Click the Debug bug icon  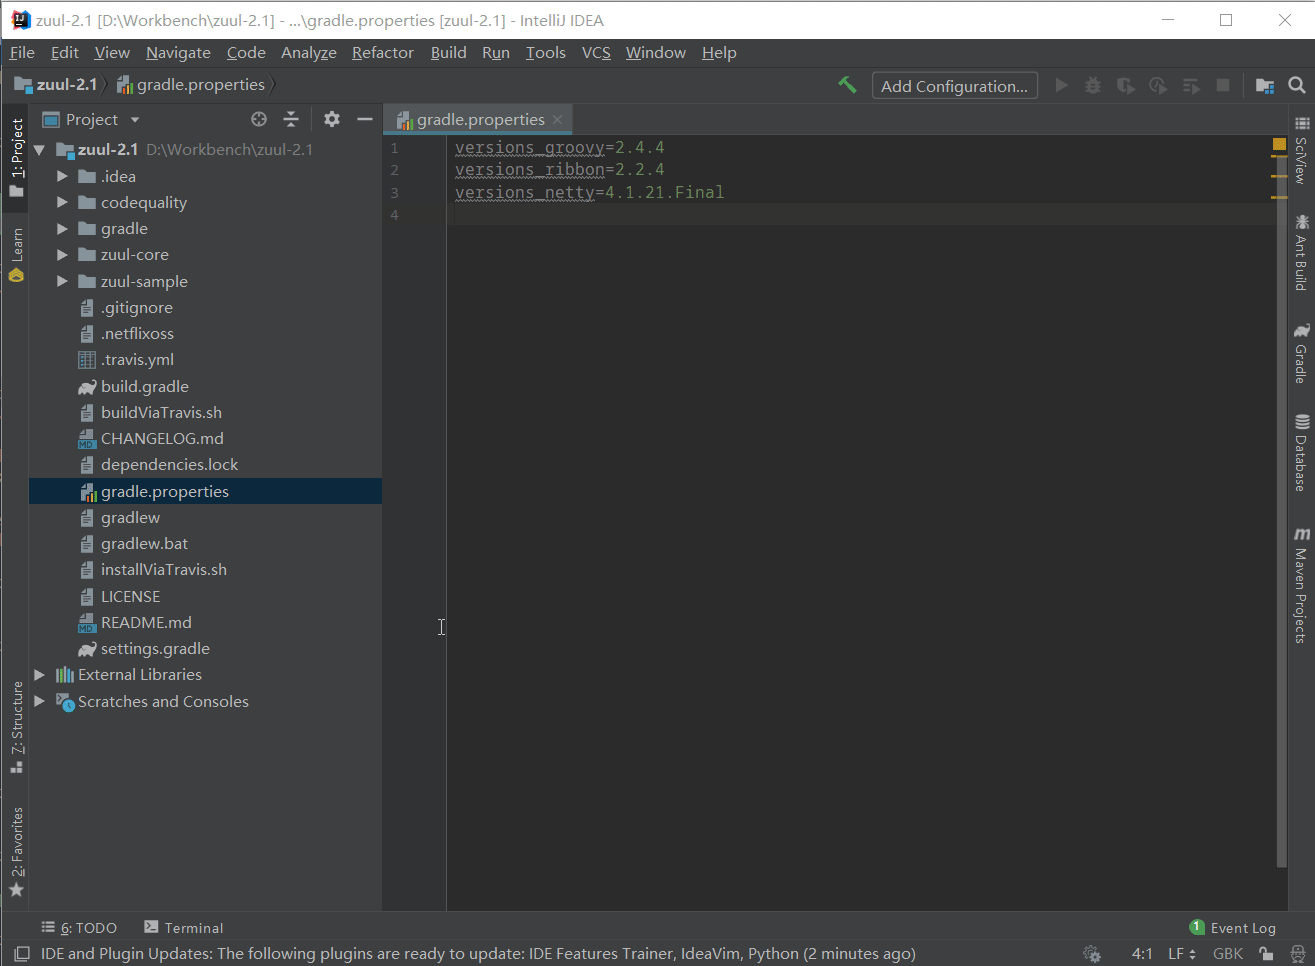click(x=1093, y=86)
